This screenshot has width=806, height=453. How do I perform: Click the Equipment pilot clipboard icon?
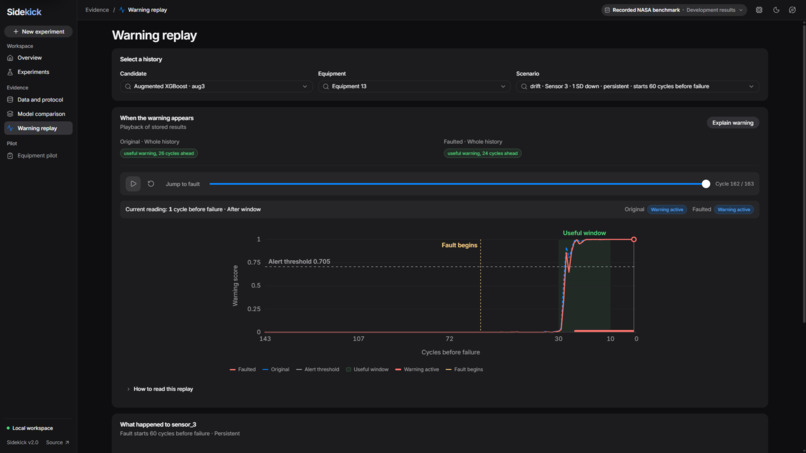pos(10,156)
